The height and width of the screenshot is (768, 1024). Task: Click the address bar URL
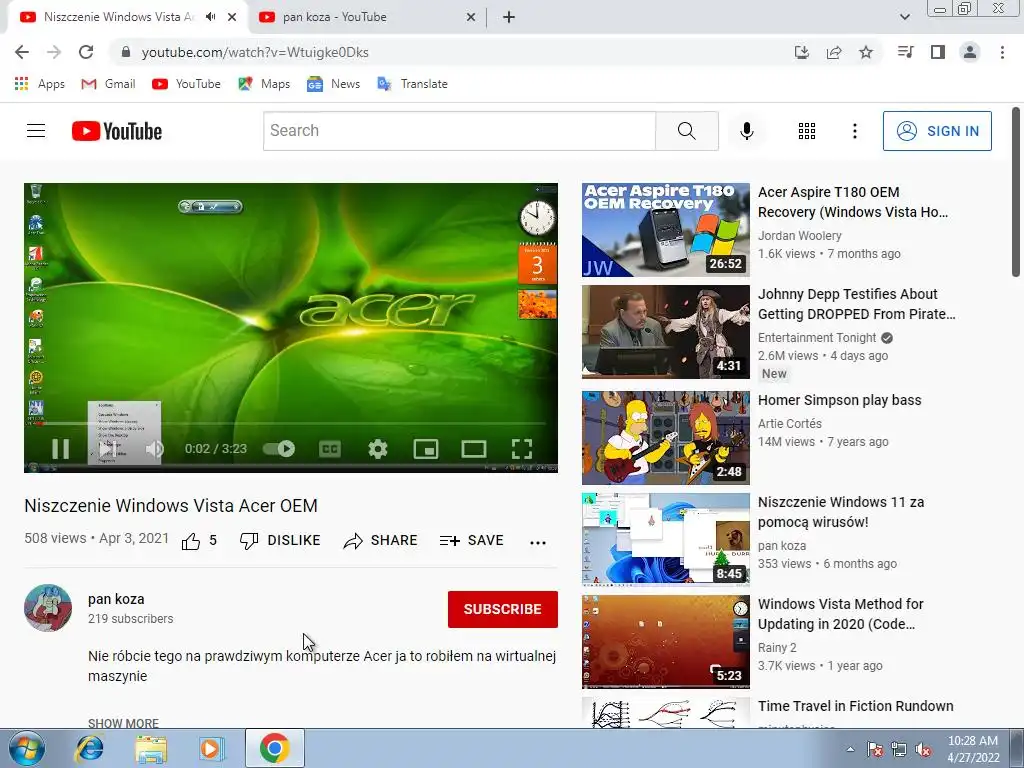(x=255, y=52)
